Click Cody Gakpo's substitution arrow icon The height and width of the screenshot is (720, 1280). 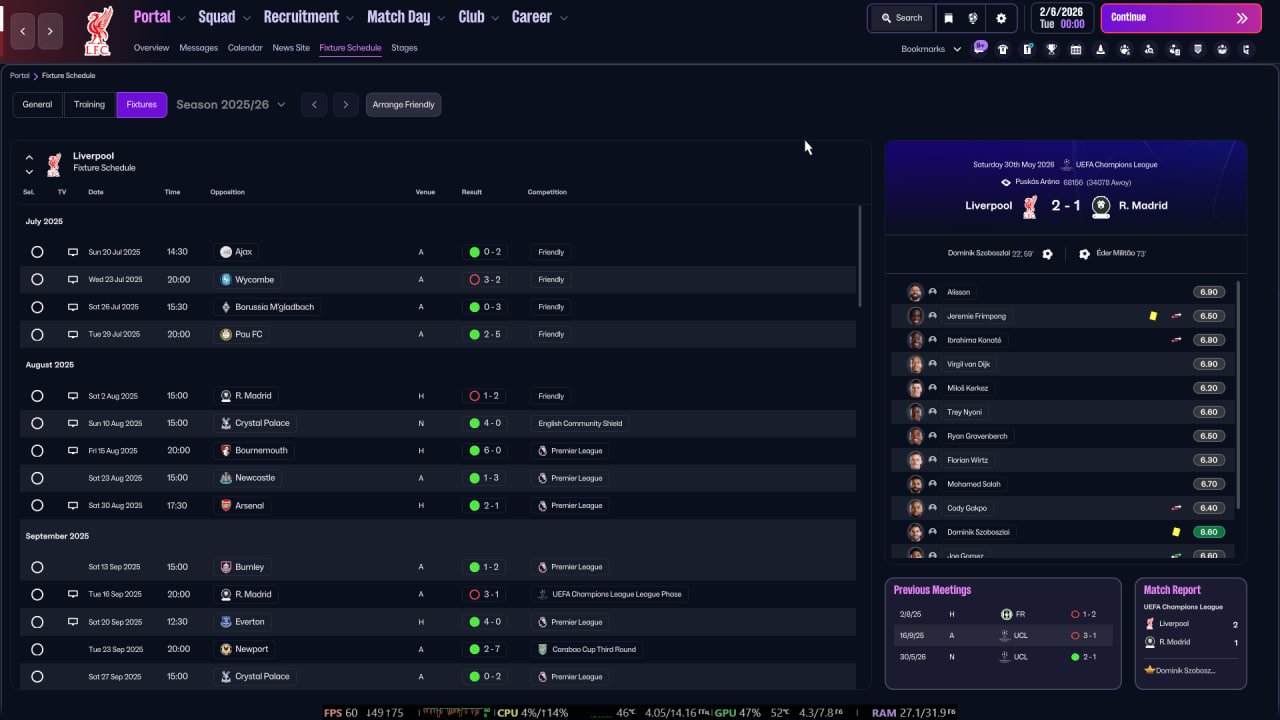pos(1177,508)
